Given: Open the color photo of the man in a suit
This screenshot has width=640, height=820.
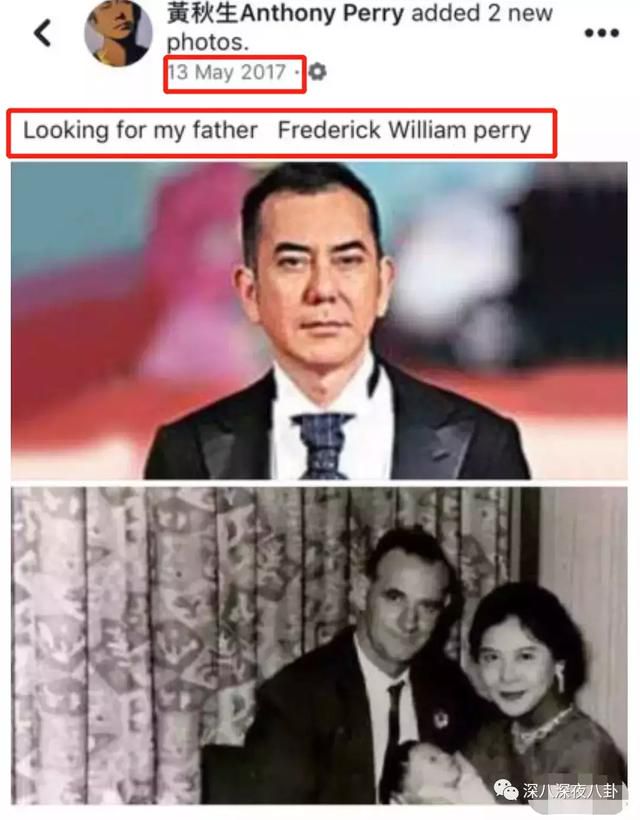Looking at the screenshot, I should [319, 320].
